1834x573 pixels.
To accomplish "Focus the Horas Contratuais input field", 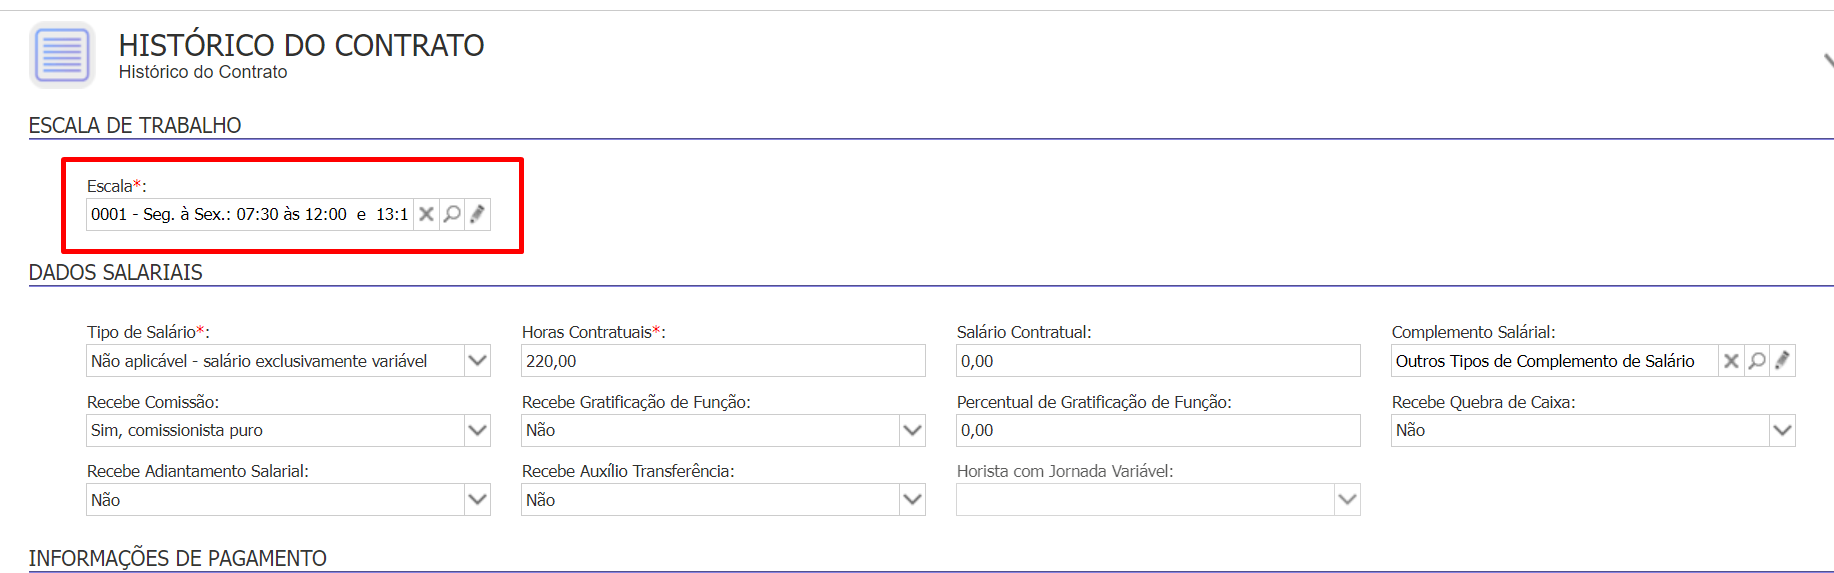I will tap(723, 361).
